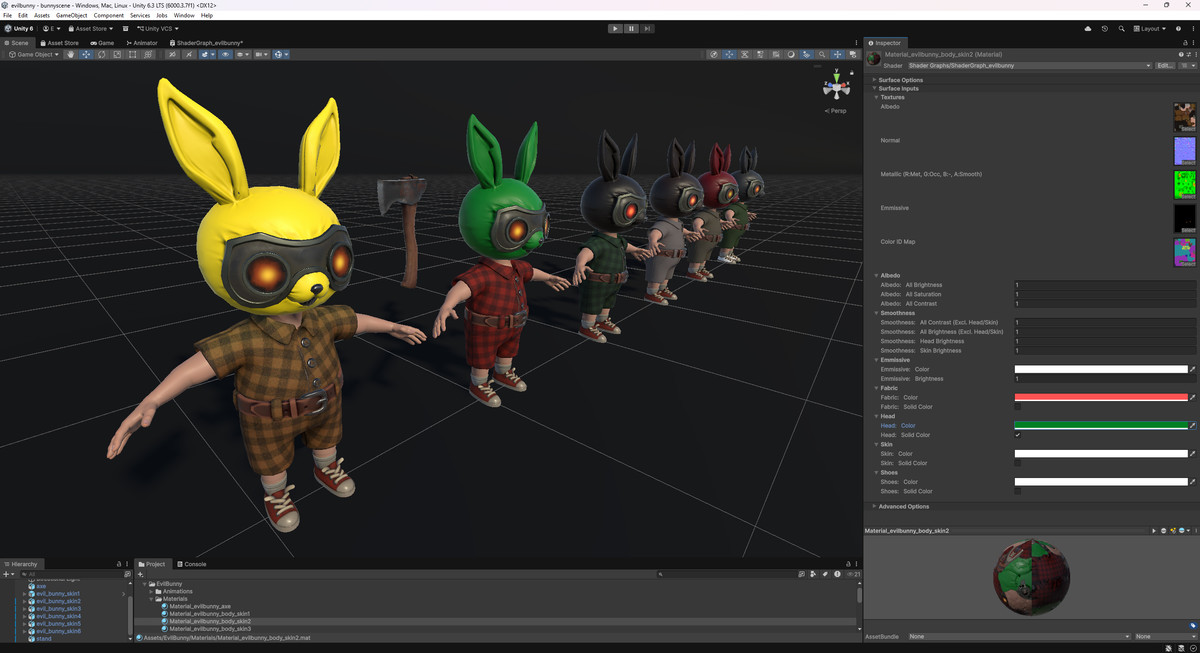Enable the Shoes Solid Color checkbox
The image size is (1200, 653).
(1018, 491)
